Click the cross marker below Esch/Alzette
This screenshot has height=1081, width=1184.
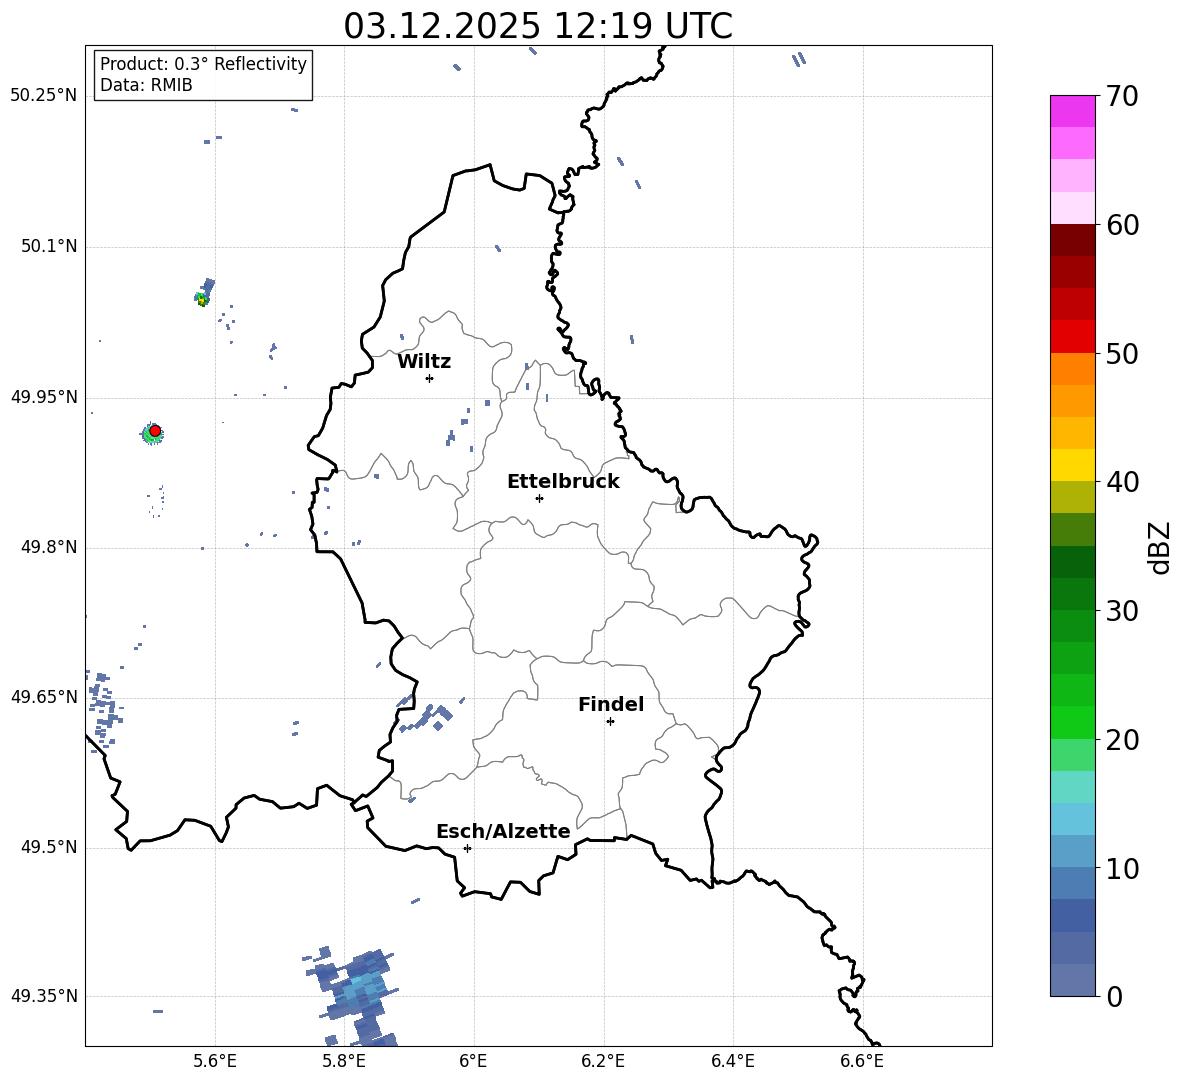(x=467, y=848)
